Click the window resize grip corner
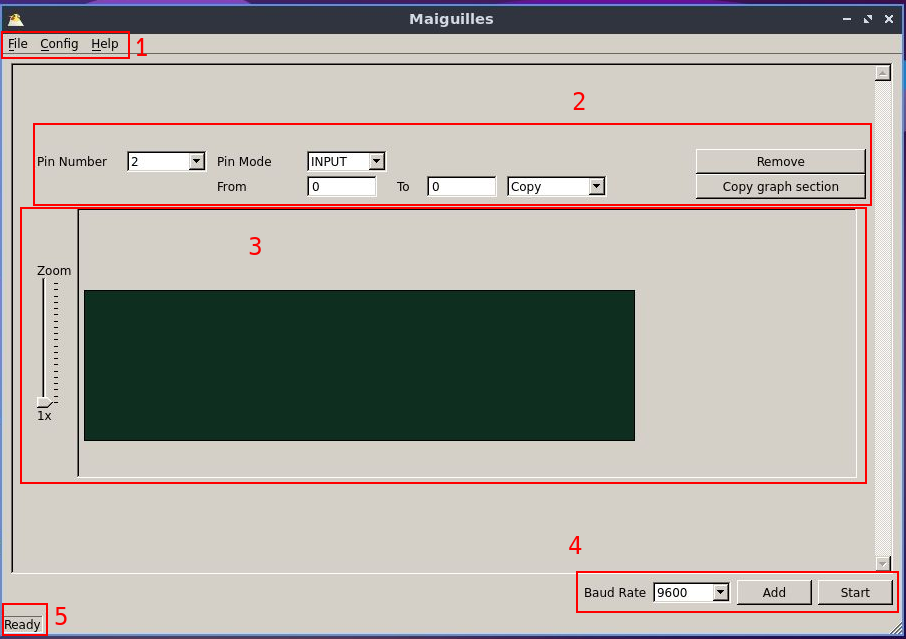The image size is (906, 639). click(897, 627)
